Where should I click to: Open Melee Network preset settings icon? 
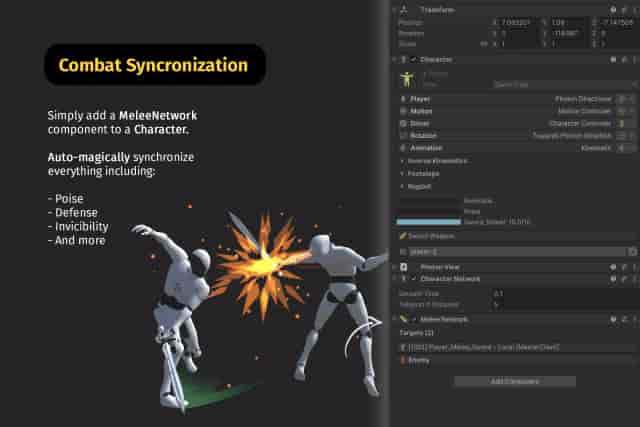[622, 319]
